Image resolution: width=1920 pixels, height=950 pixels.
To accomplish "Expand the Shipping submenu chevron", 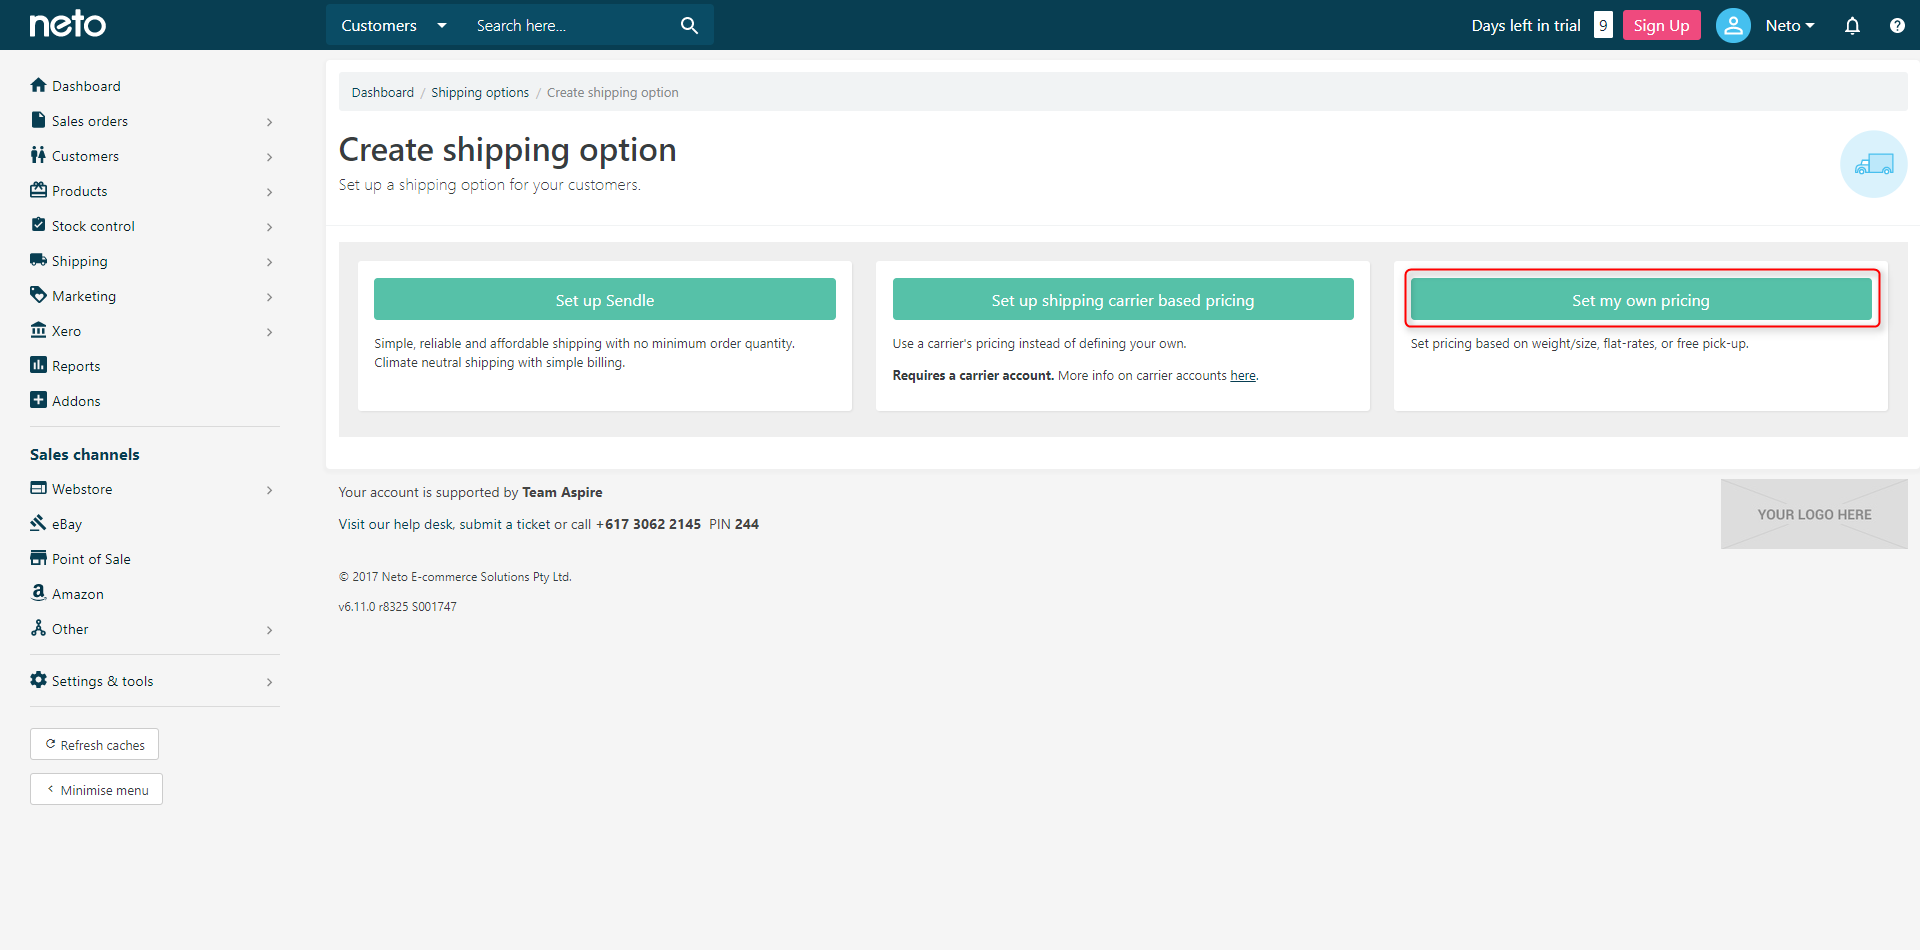I will click(x=269, y=262).
